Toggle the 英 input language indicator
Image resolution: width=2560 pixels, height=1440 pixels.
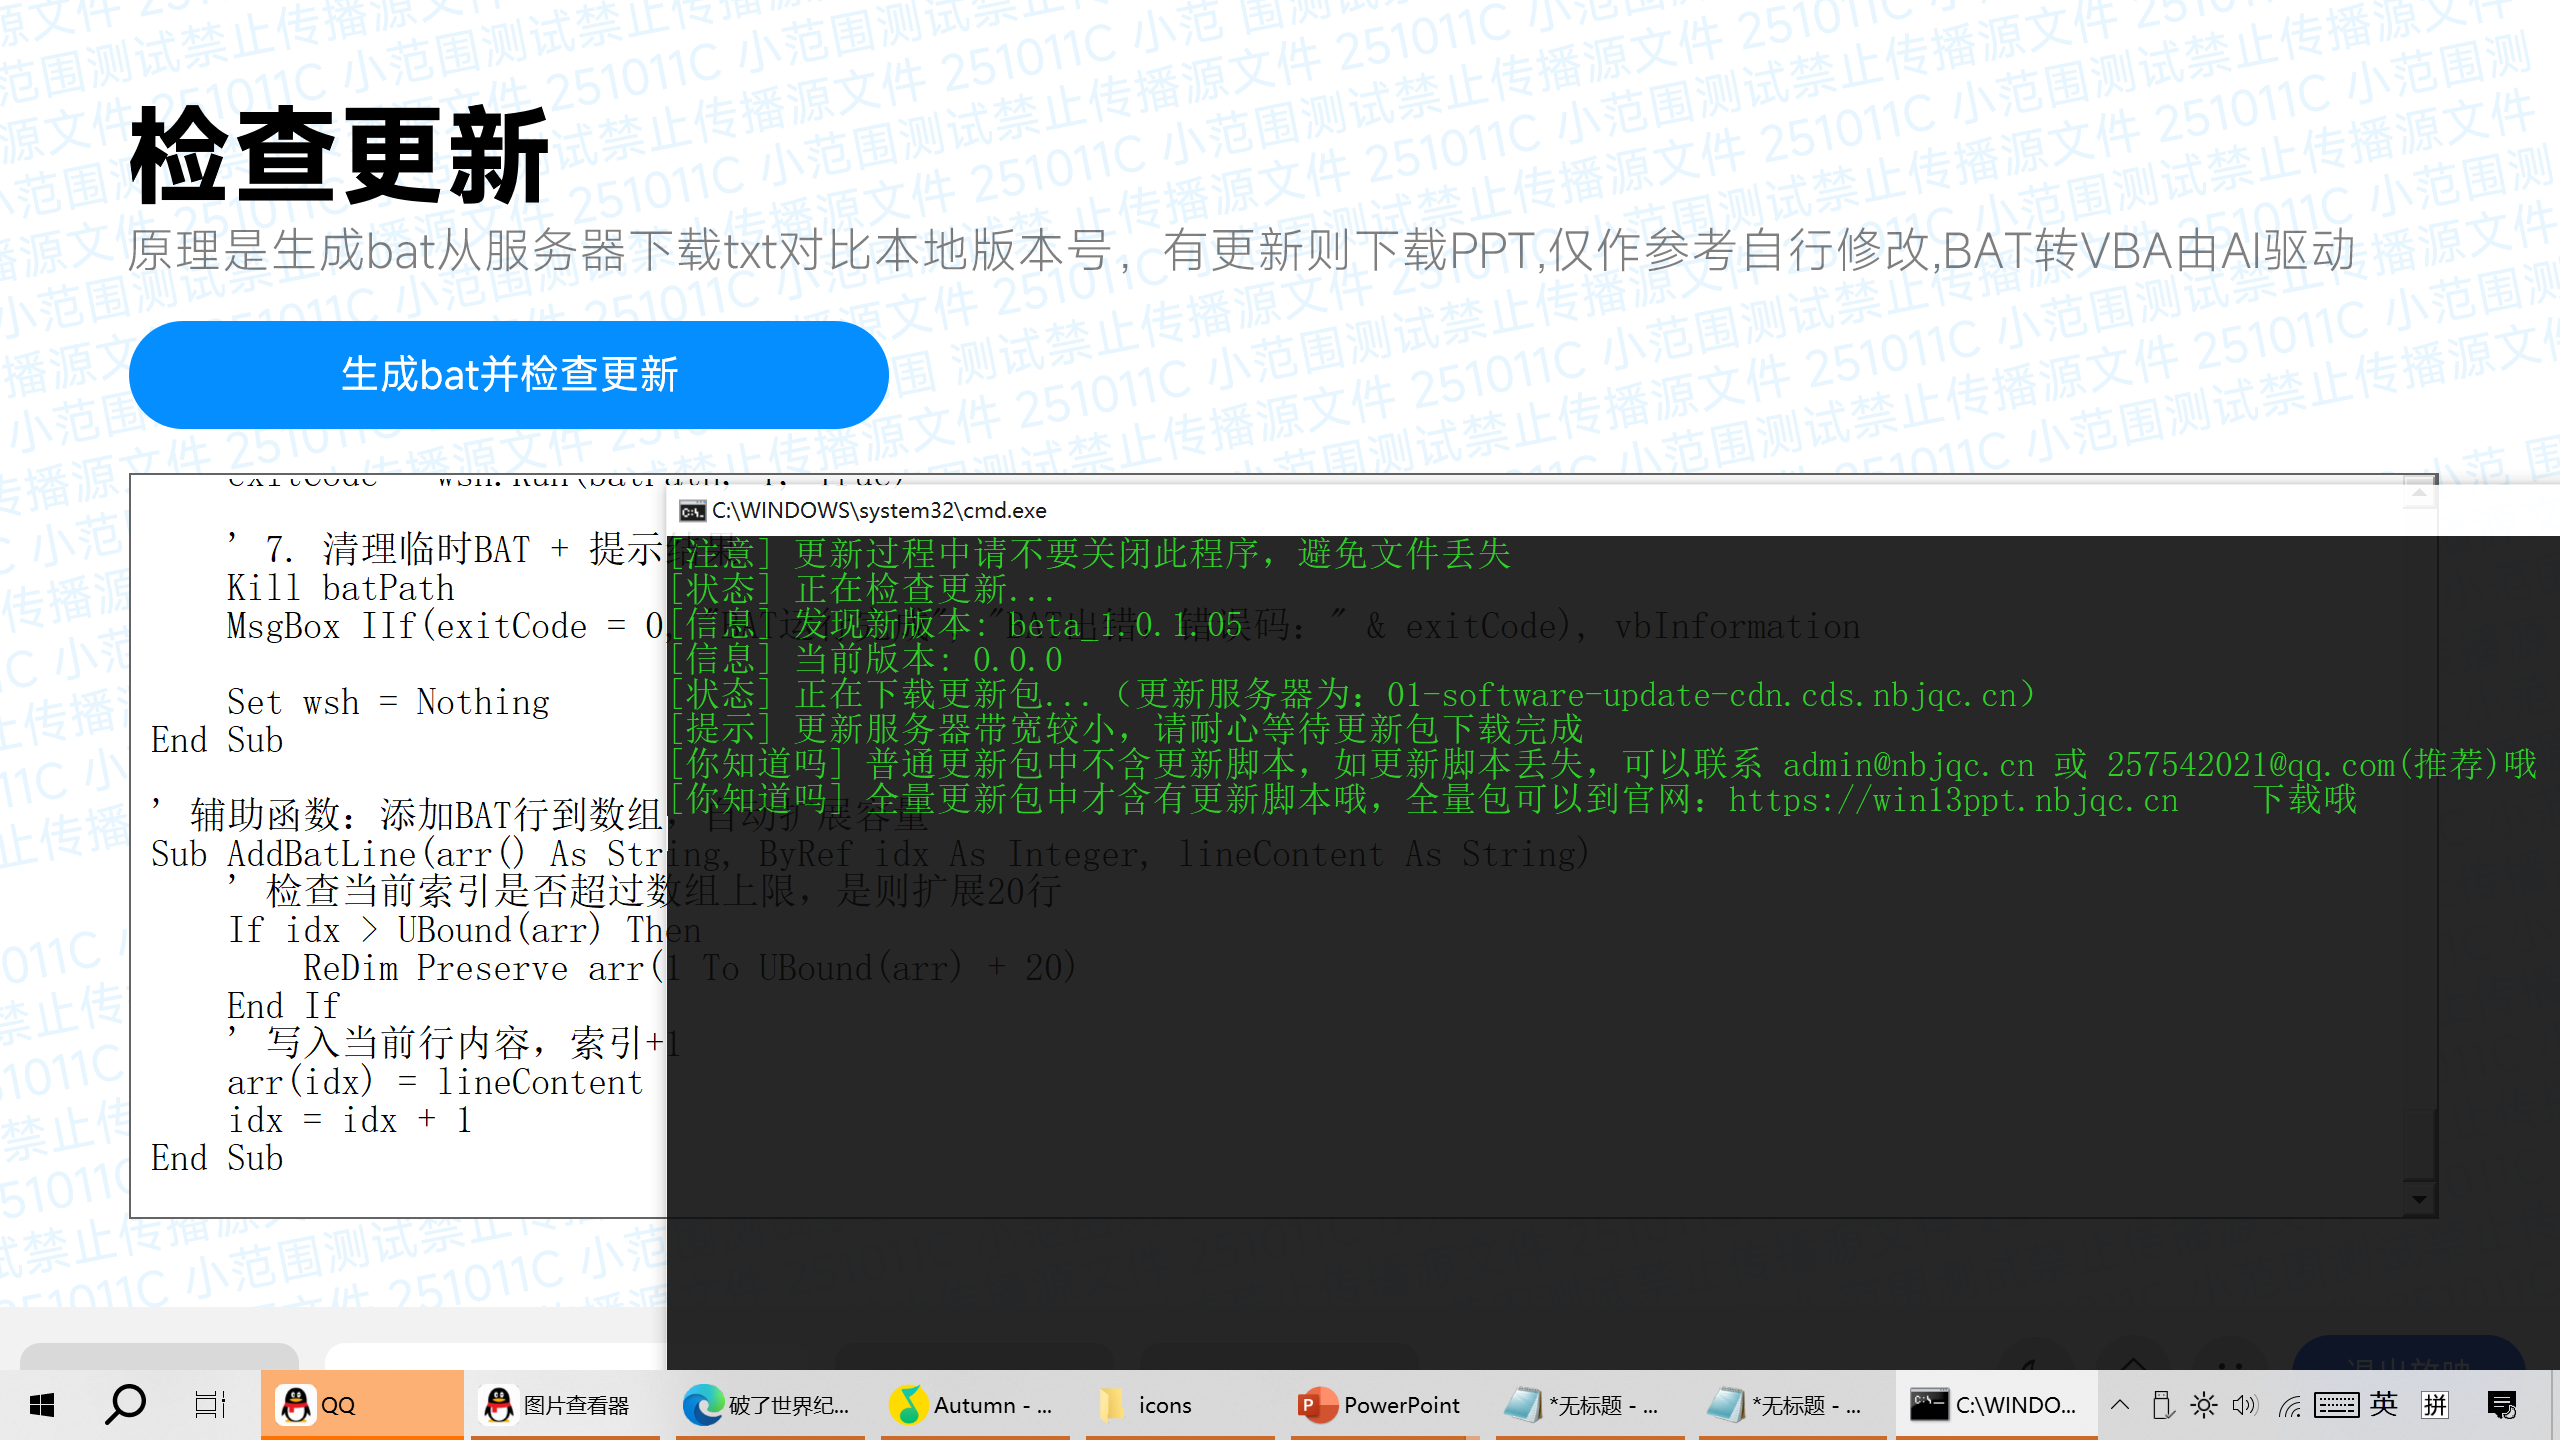(2384, 1405)
